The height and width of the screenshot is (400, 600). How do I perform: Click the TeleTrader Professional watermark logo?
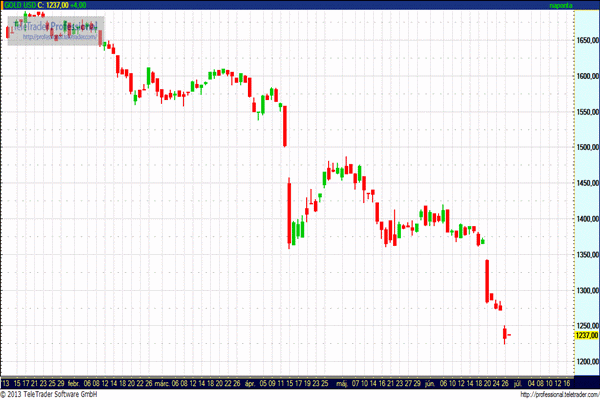(55, 27)
